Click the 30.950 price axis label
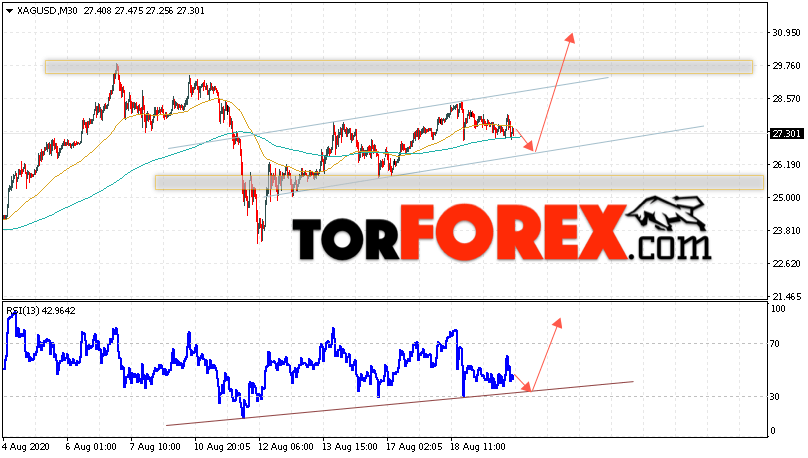This screenshot has height=458, width=808. [x=786, y=32]
